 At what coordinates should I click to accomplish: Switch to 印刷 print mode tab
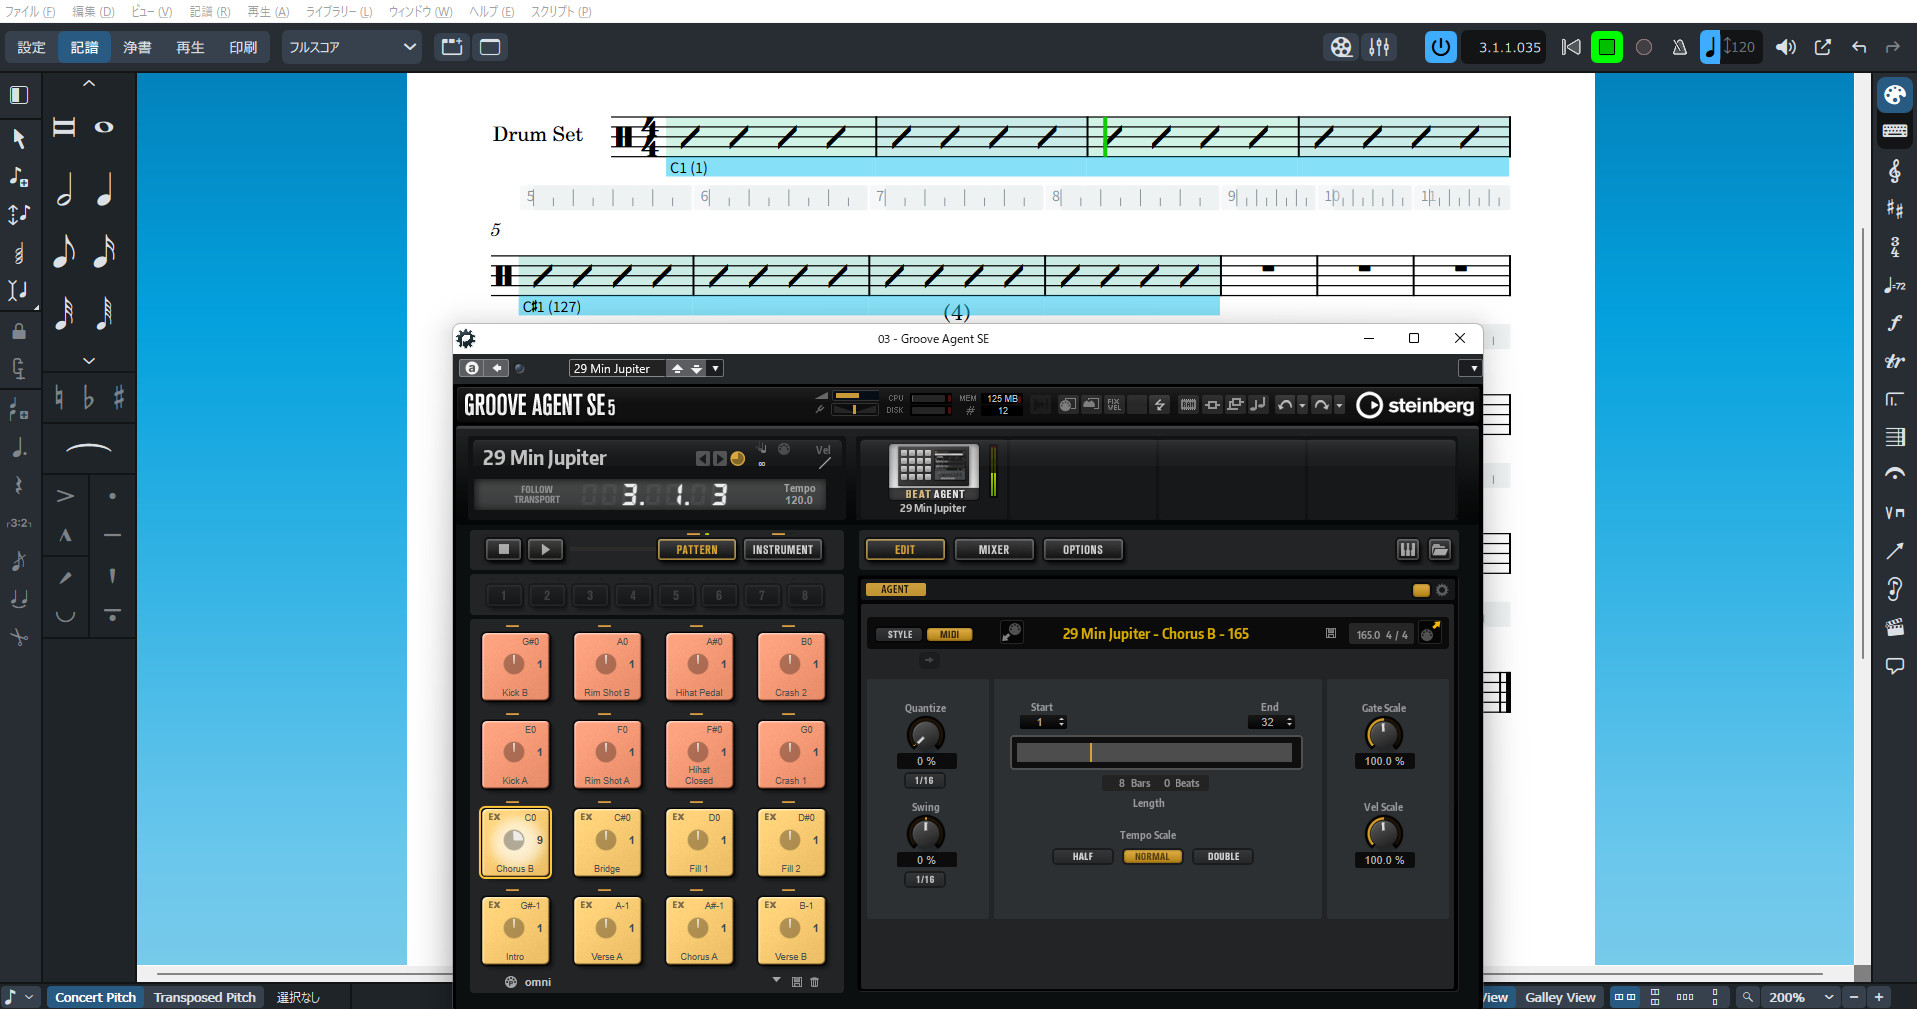click(x=243, y=47)
